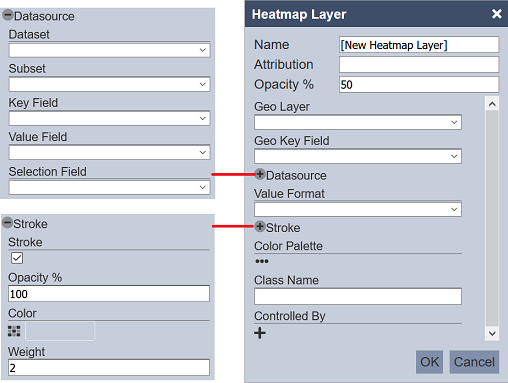Open Color Palette ellipsis options

click(262, 261)
